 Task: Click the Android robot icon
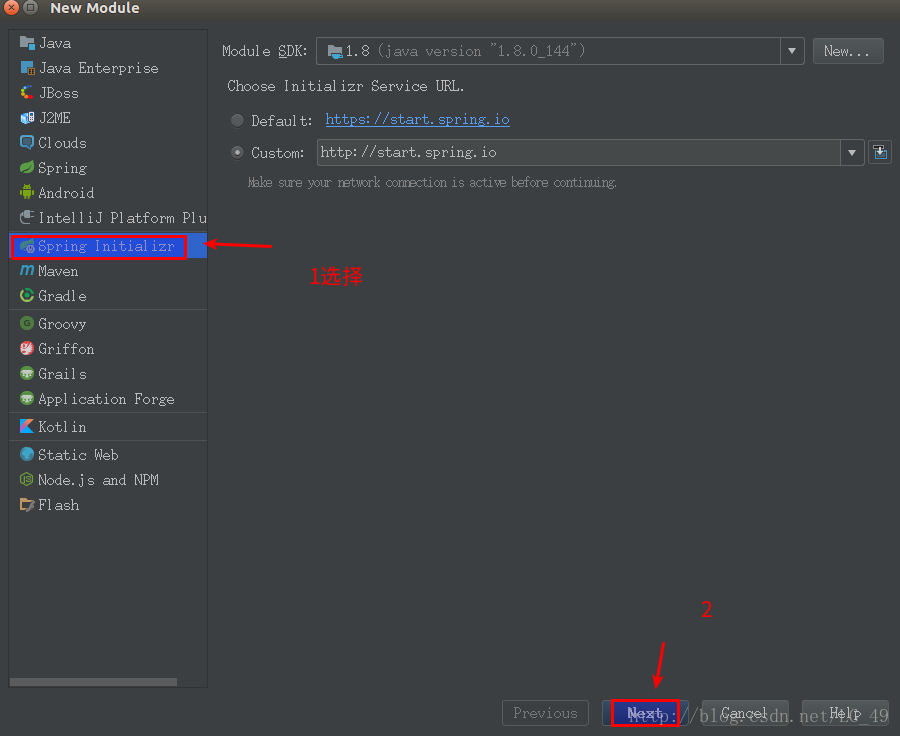click(27, 192)
